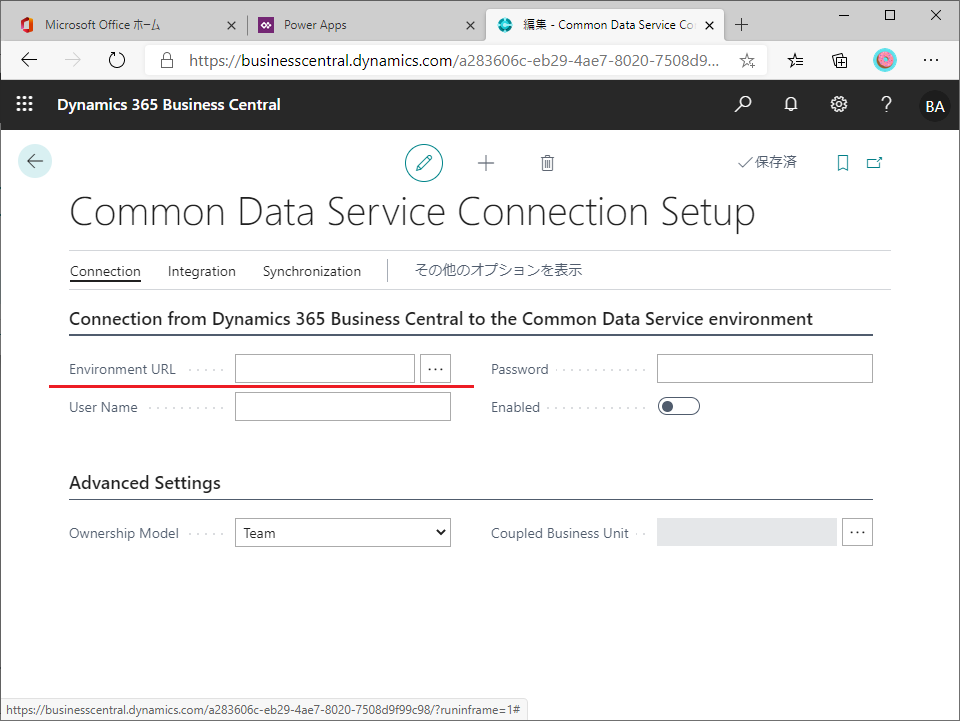The width and height of the screenshot is (960, 721).
Task: Click the browser refresh button
Action: click(116, 60)
